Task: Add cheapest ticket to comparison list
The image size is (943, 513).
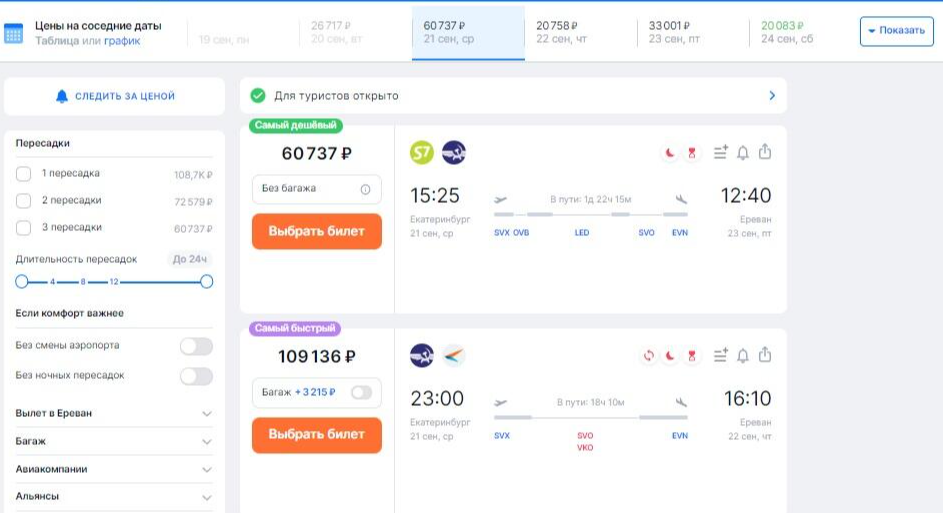Action: coord(720,152)
